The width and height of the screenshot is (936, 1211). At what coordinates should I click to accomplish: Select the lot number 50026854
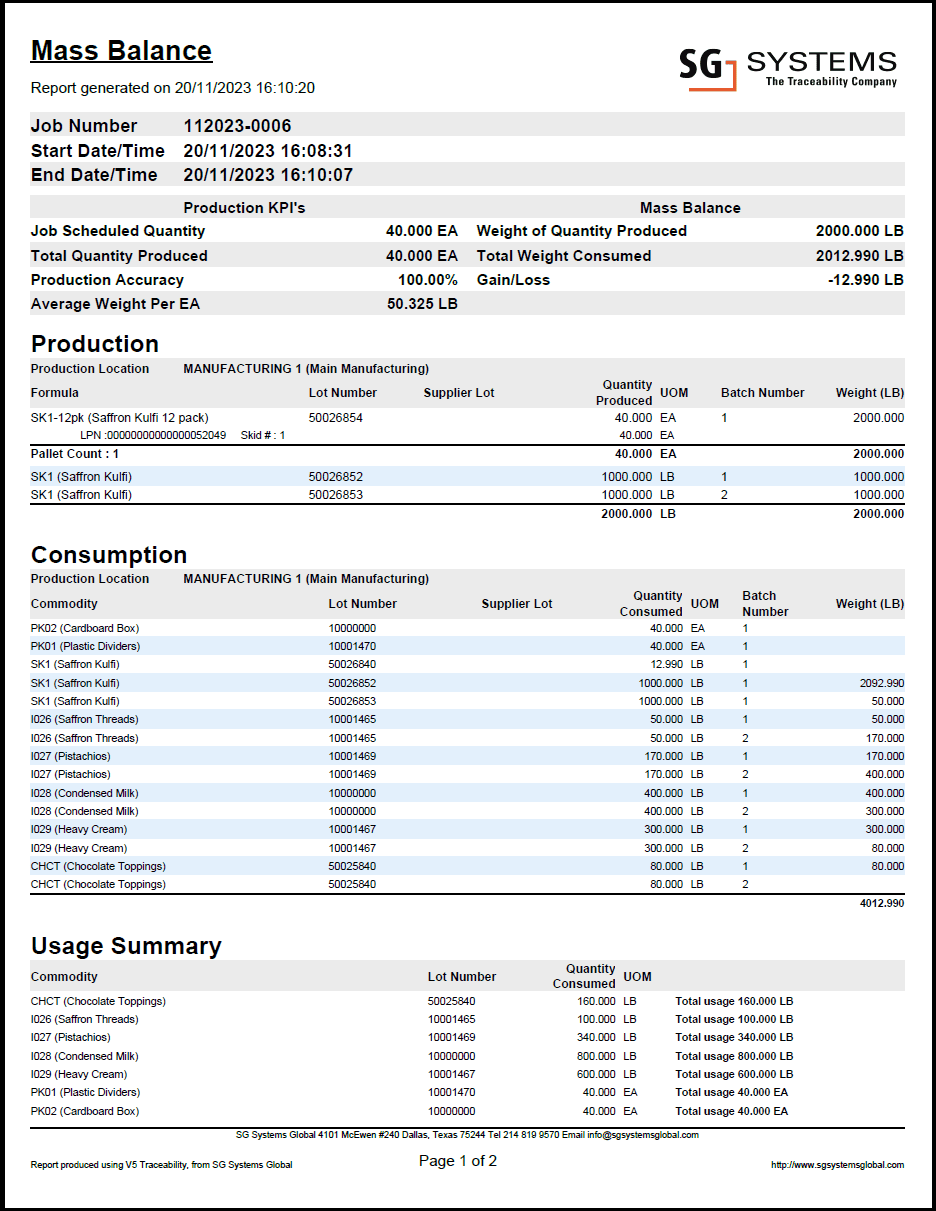pos(336,418)
